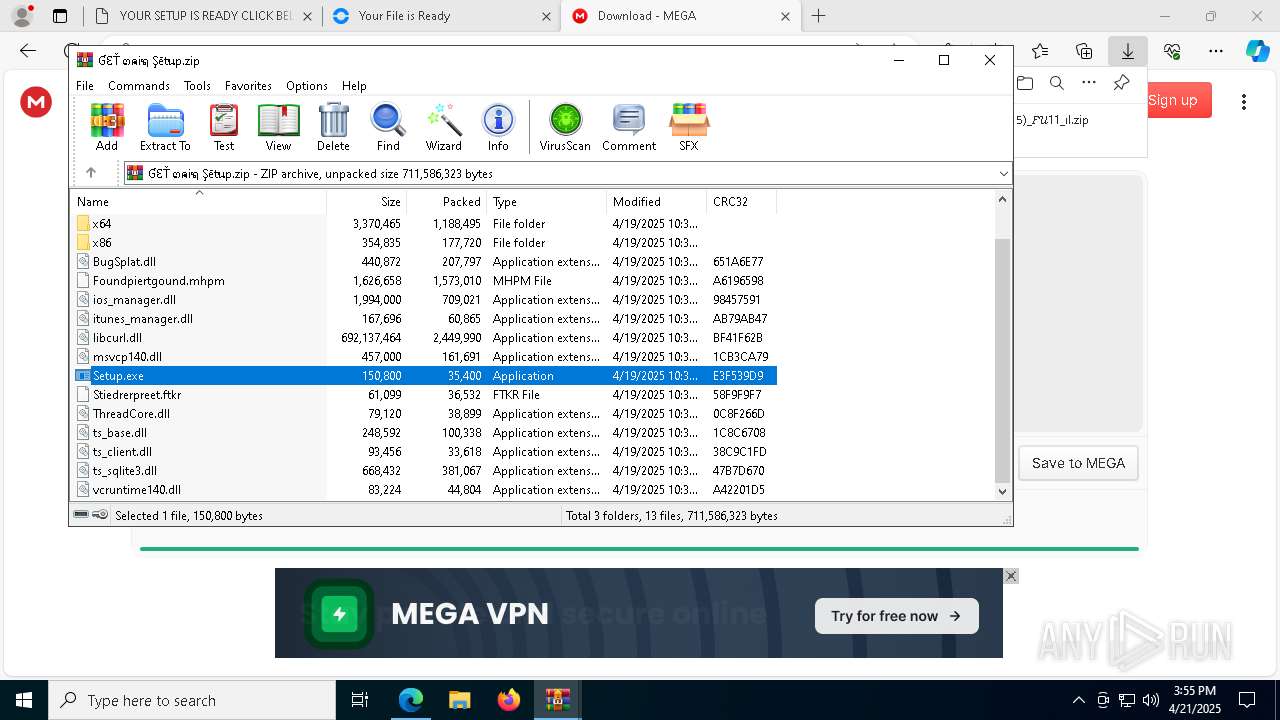Select Setup.exe in the file list

(x=425, y=376)
